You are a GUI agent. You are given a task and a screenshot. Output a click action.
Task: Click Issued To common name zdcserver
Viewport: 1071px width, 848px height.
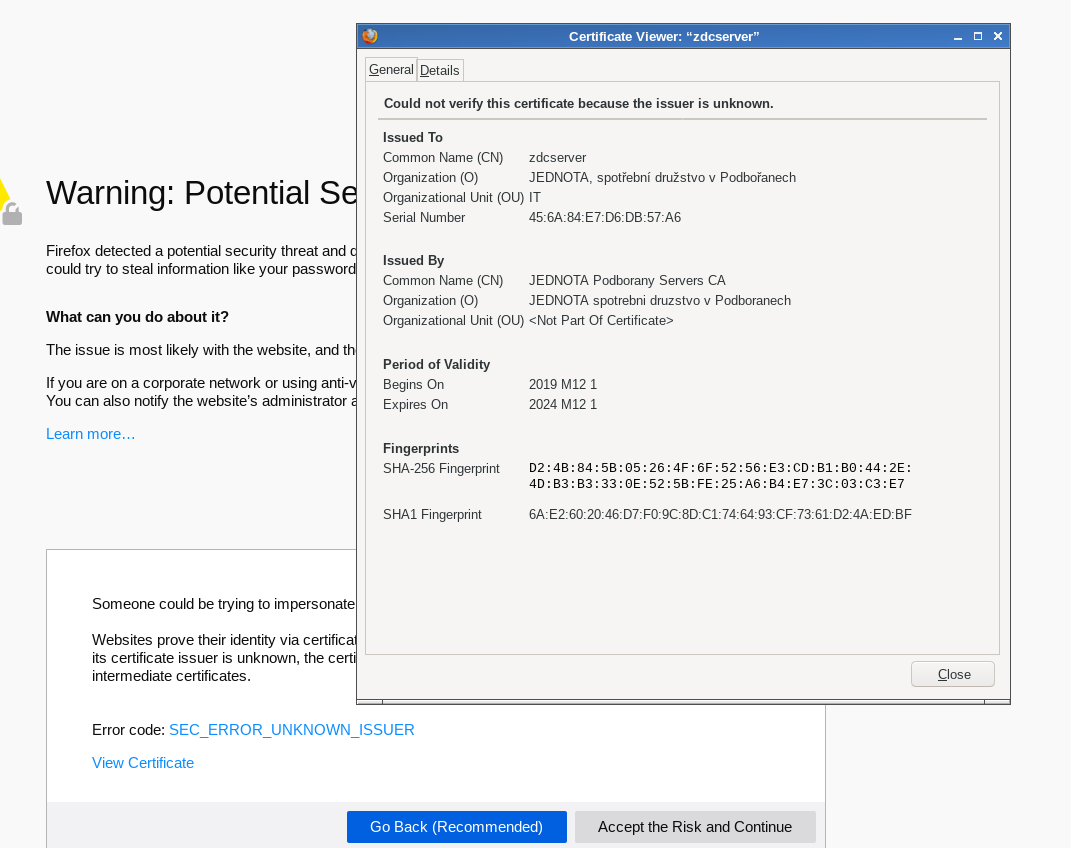(x=557, y=158)
